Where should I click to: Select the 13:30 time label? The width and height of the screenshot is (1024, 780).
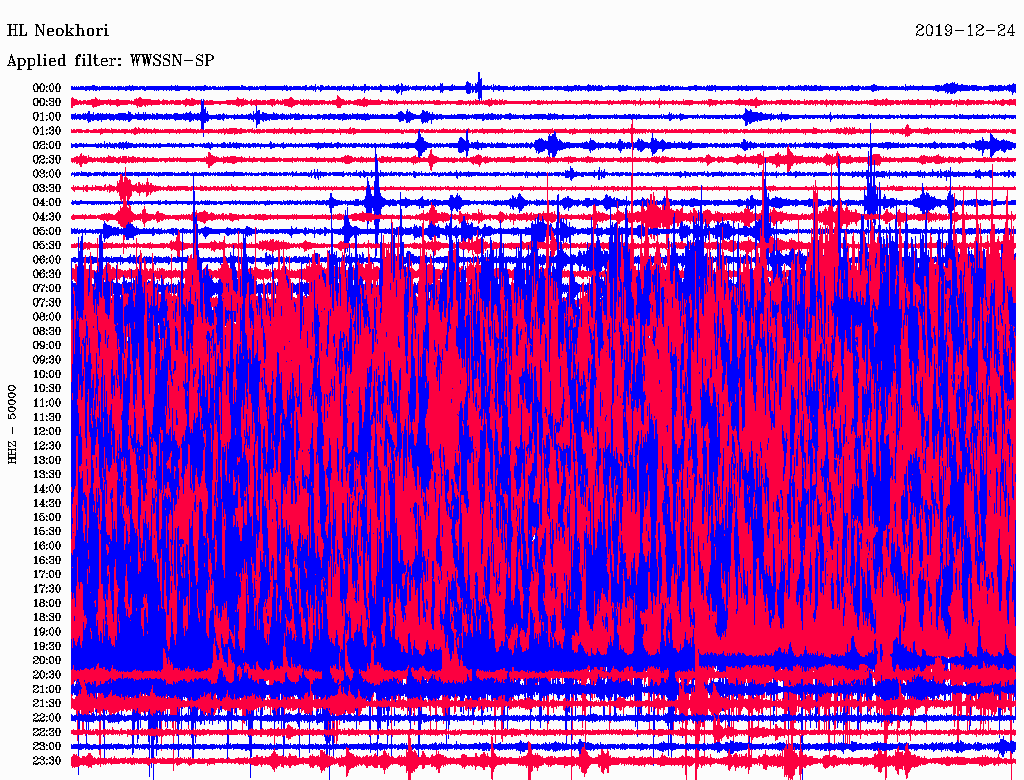[x=47, y=474]
